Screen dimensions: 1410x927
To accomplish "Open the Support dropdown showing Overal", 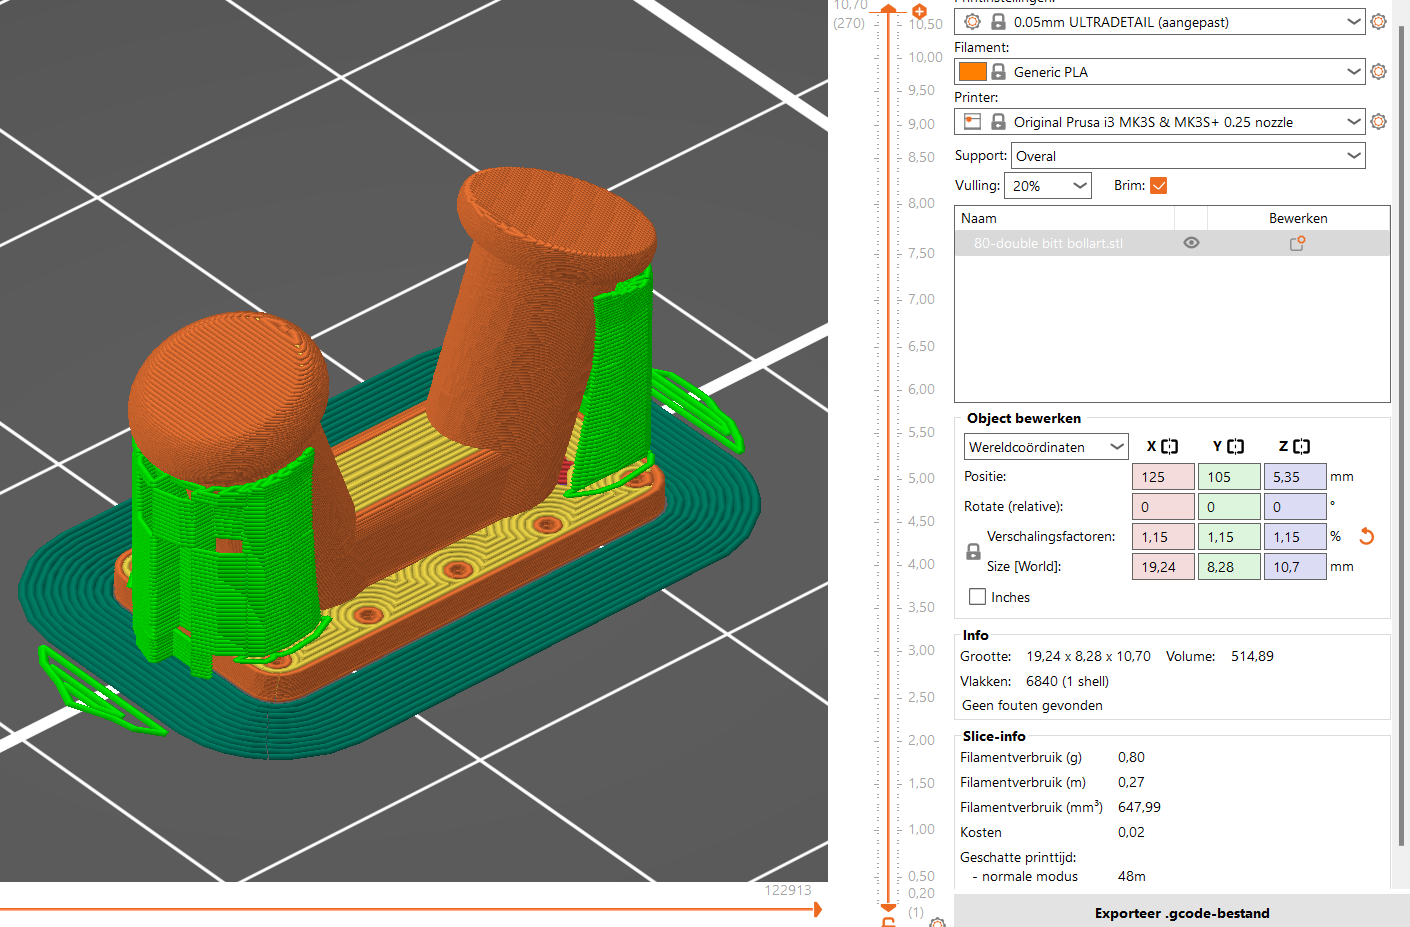I will point(1188,156).
